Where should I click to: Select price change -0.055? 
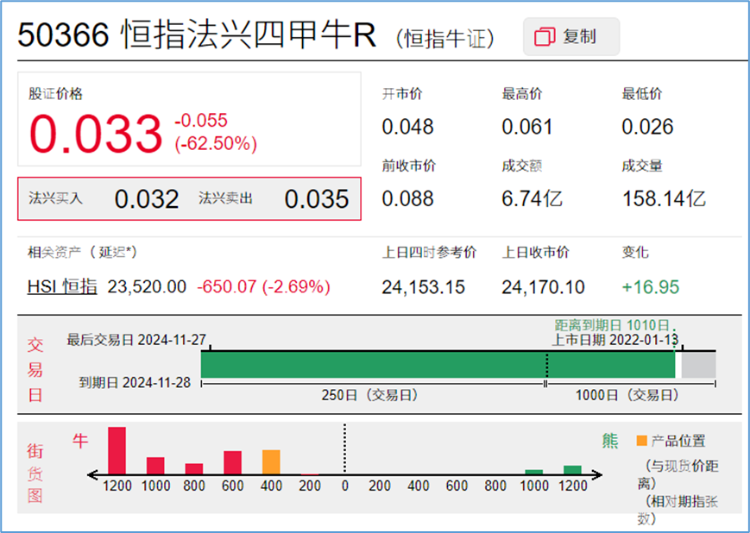point(201,121)
